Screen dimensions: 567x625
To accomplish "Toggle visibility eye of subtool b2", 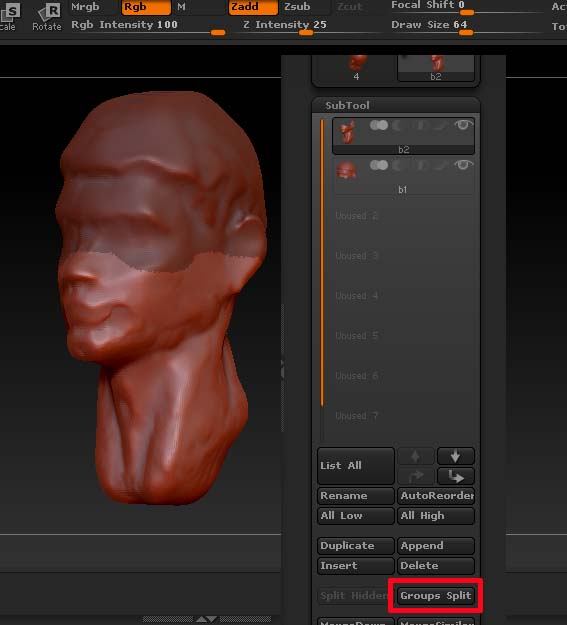I will 463,125.
